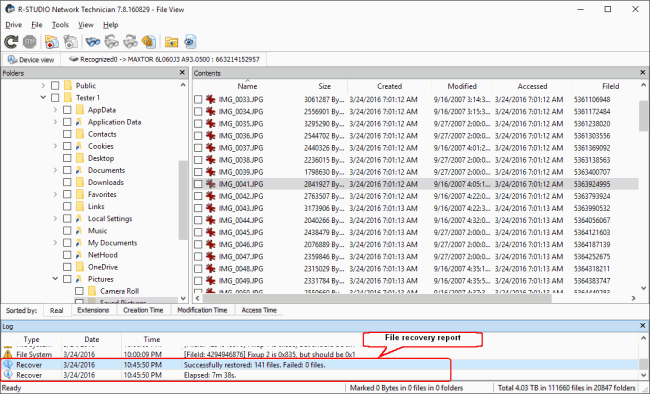
Task: Mark the IMG_0047.JPG checkbox
Action: coord(198,256)
